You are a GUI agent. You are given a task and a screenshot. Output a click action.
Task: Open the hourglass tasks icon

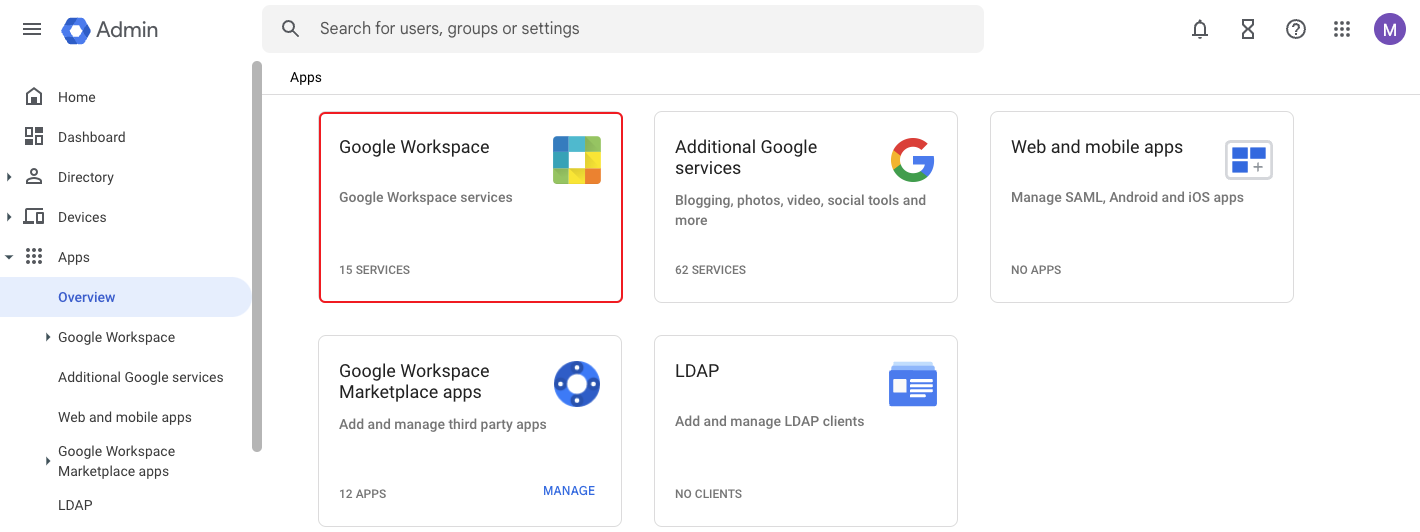1248,29
